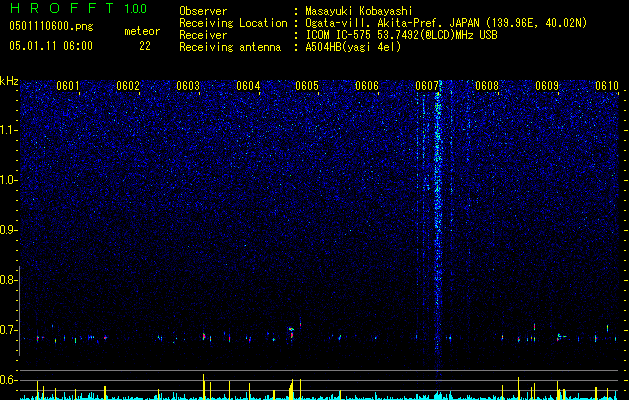Click the 0.6 kHz axis label
This screenshot has height=400, width=629.
coord(9,380)
